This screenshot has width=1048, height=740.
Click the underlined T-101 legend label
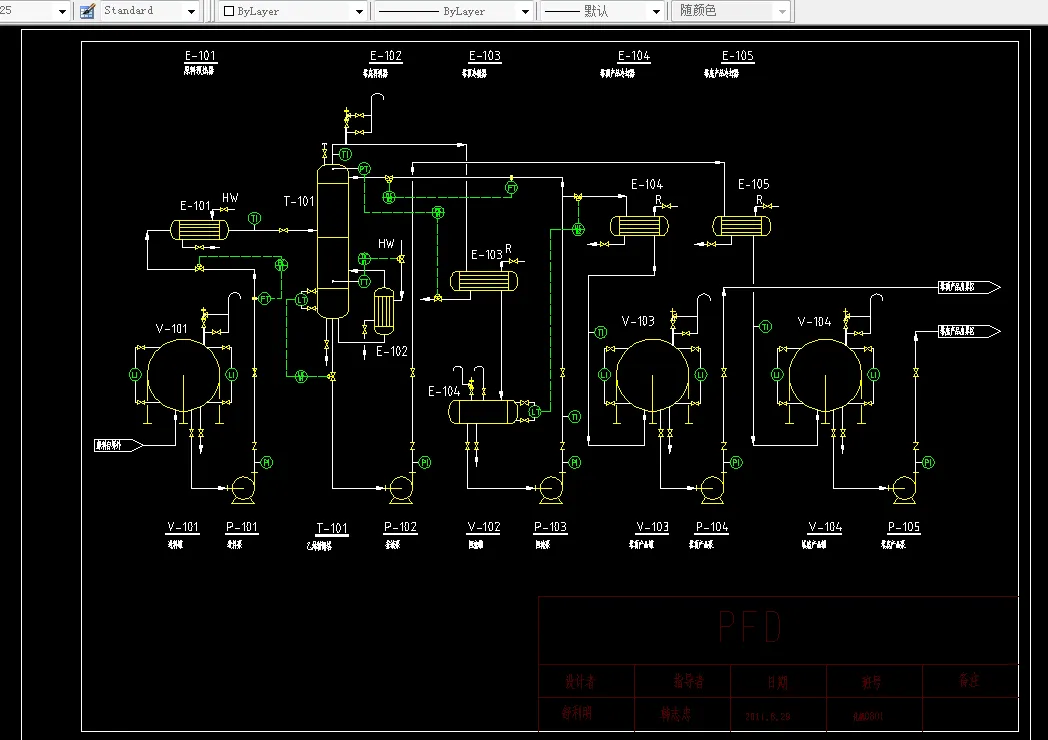(x=332, y=529)
